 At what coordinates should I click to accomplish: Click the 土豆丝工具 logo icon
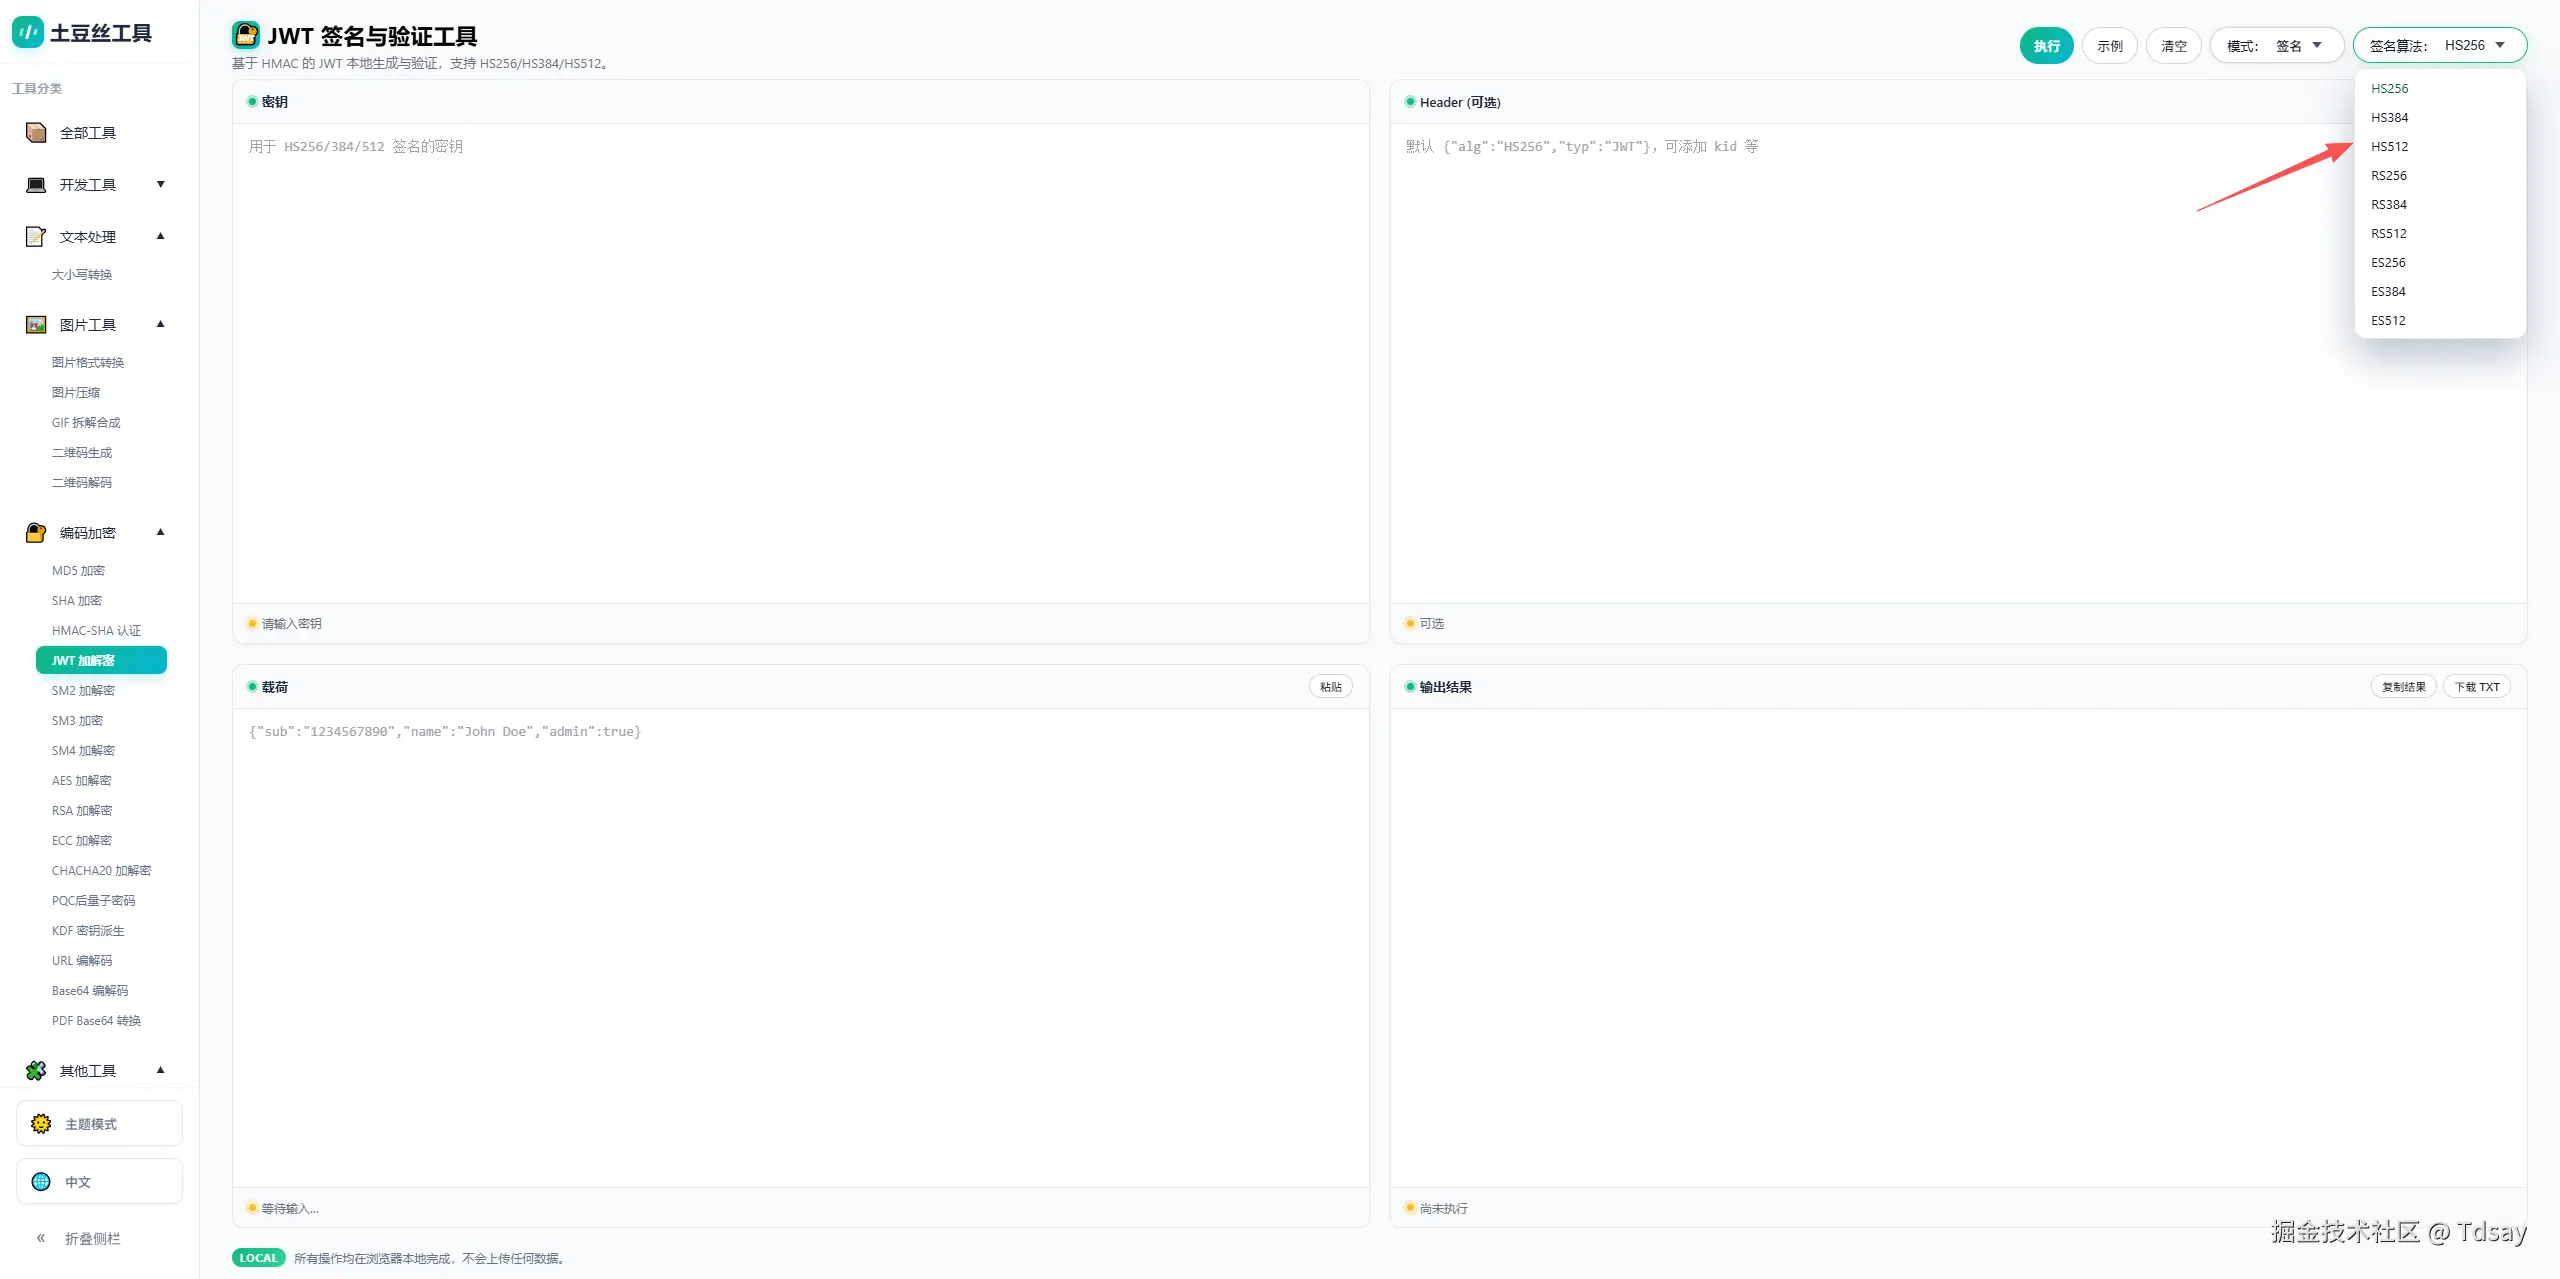pyautogui.click(x=27, y=33)
